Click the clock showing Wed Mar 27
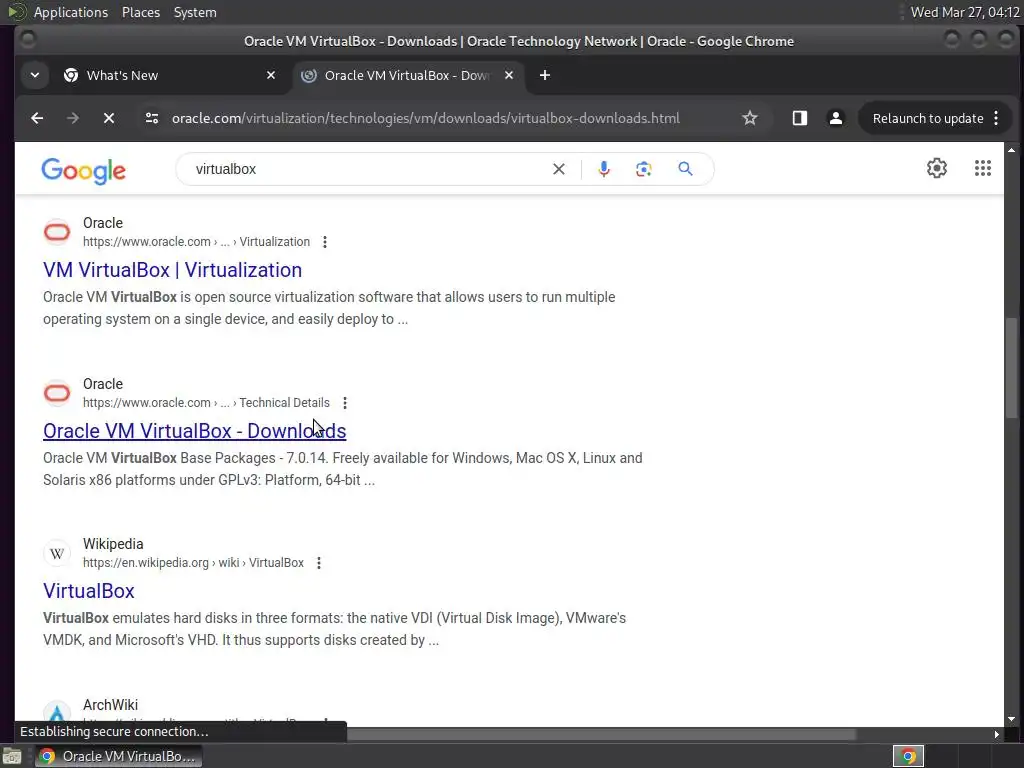Image resolution: width=1024 pixels, height=768 pixels. [x=965, y=12]
